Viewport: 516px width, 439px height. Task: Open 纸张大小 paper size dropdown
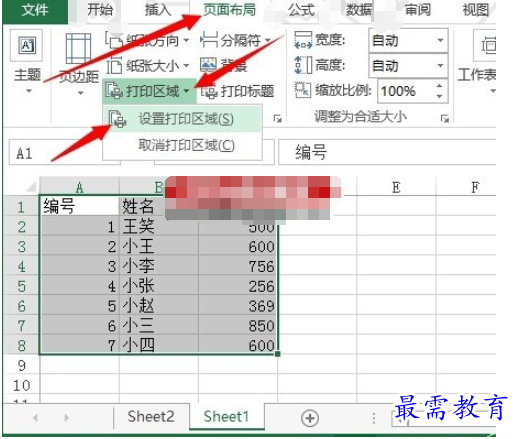(x=148, y=66)
